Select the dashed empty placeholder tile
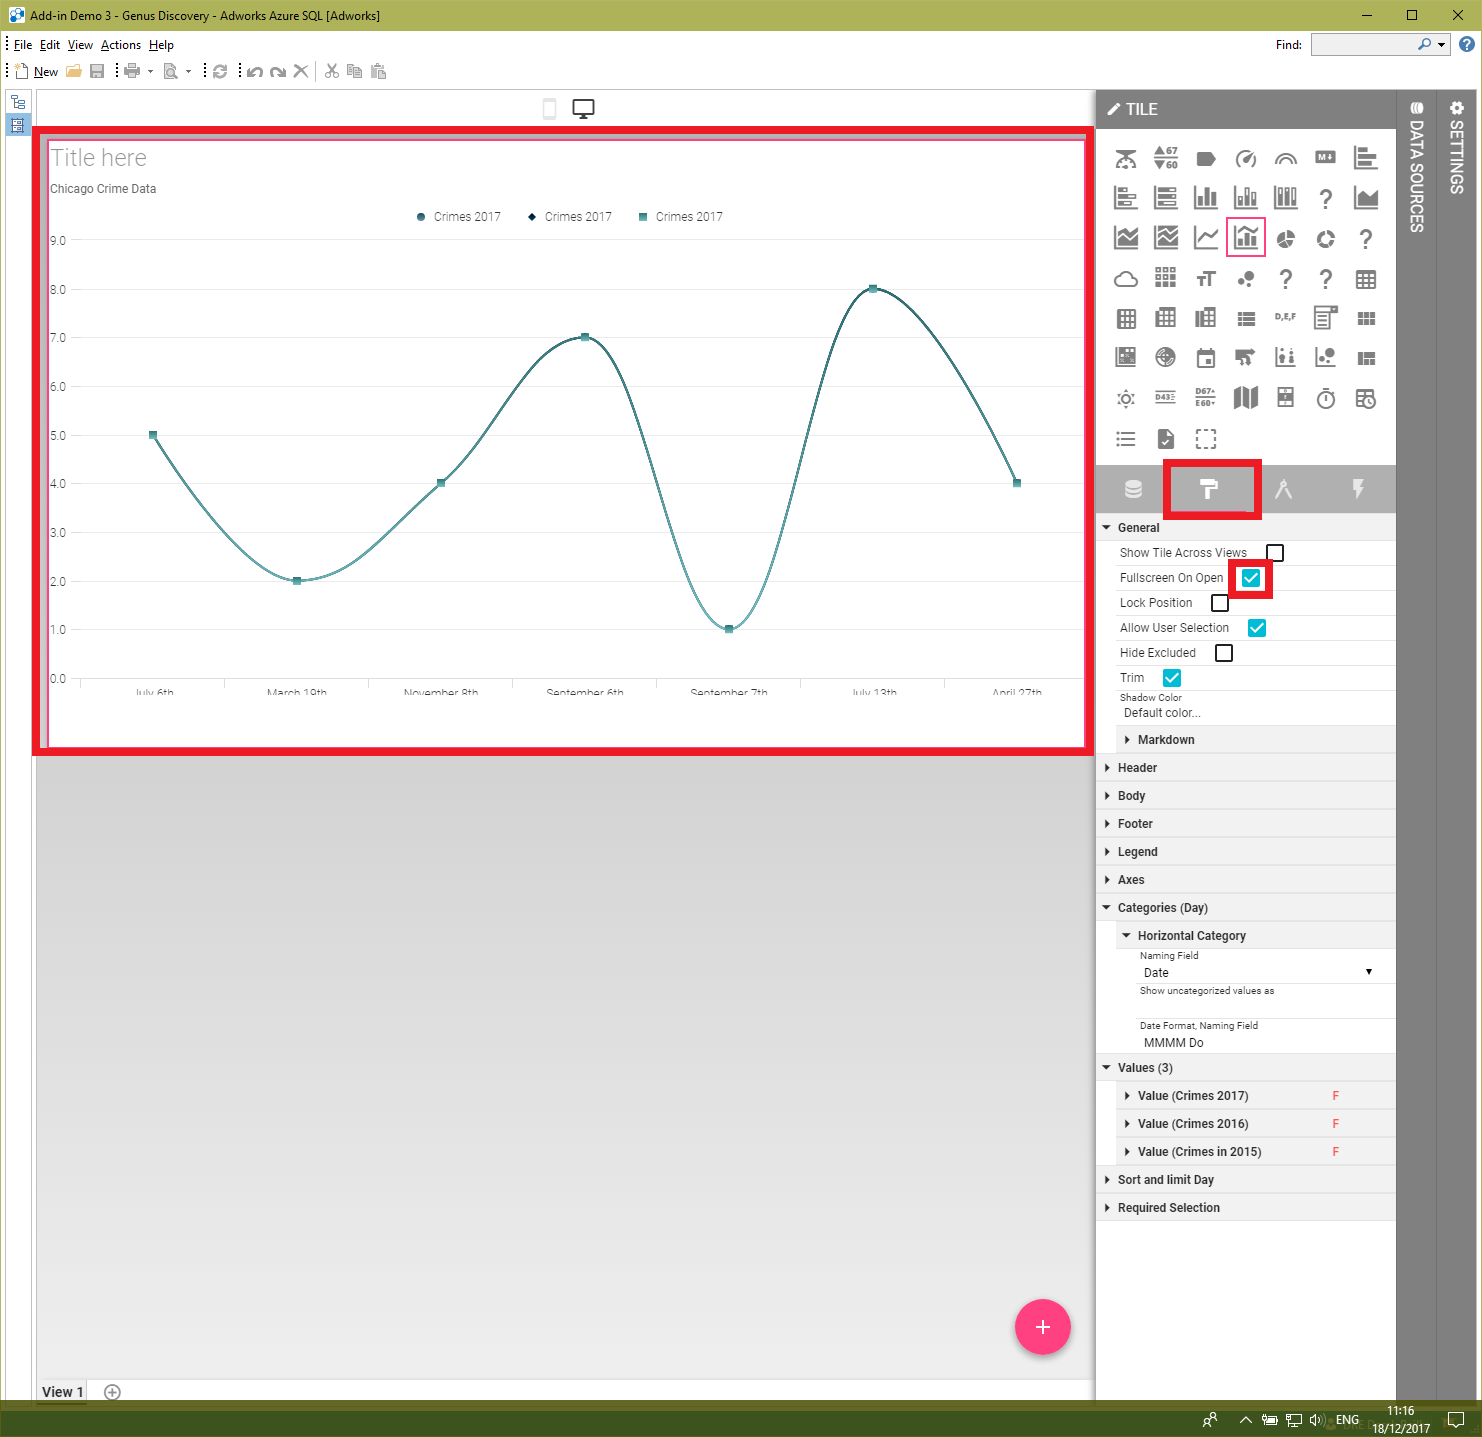Screen dimensions: 1482x1437 pyautogui.click(x=1206, y=438)
